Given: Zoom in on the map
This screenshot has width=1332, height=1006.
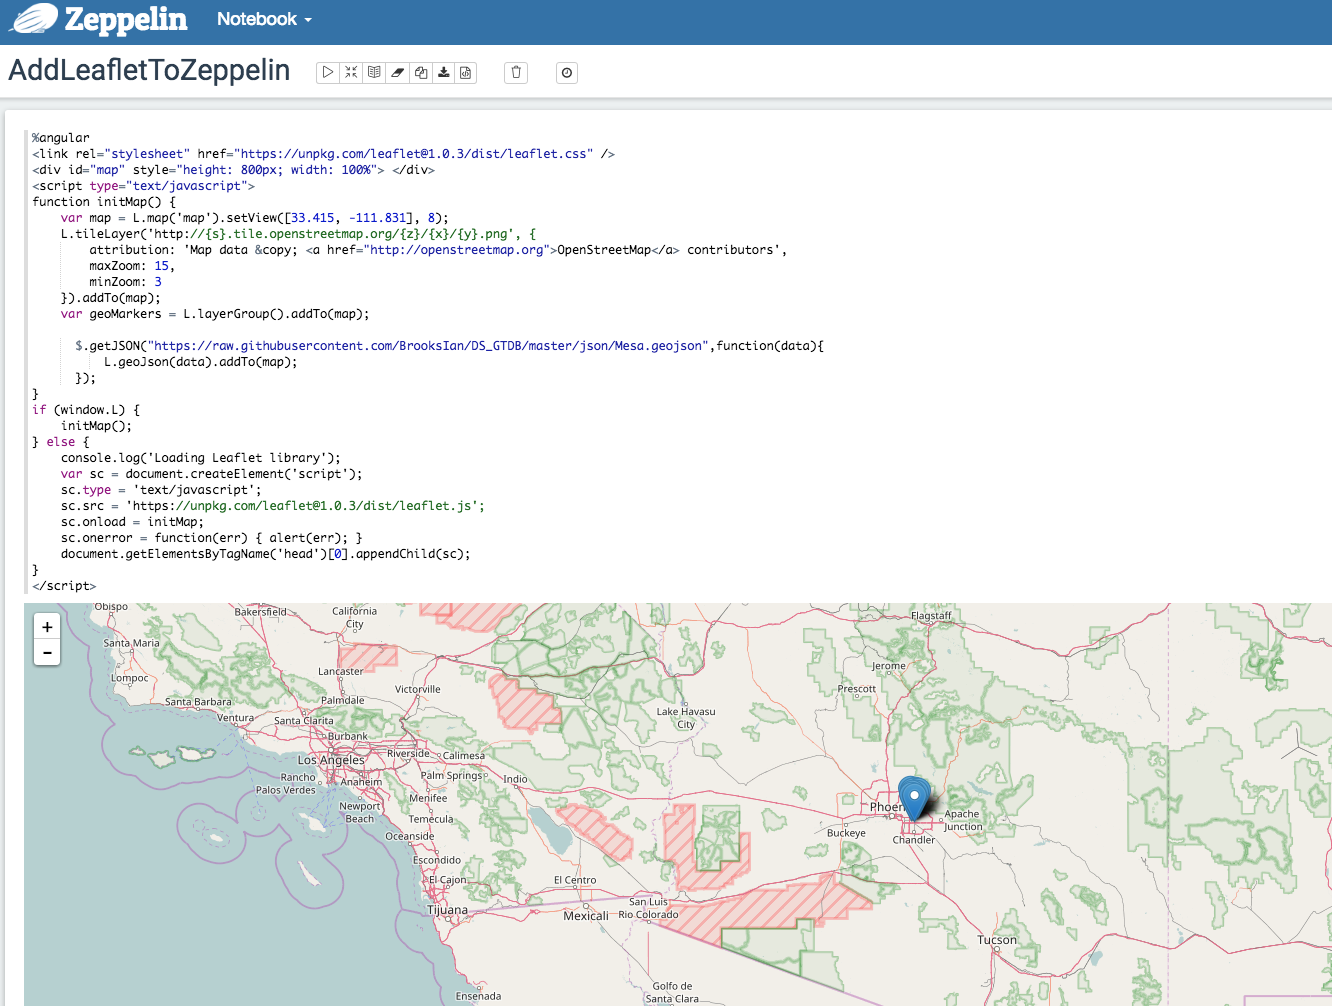Looking at the screenshot, I should (47, 626).
